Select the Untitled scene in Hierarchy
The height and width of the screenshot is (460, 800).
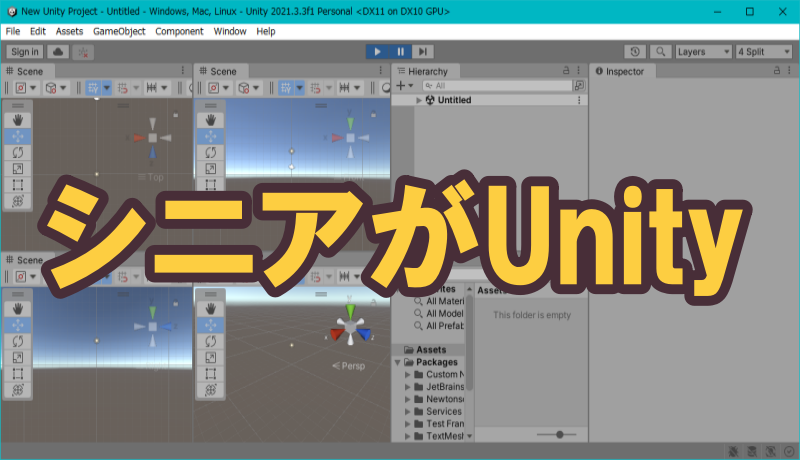coord(454,100)
